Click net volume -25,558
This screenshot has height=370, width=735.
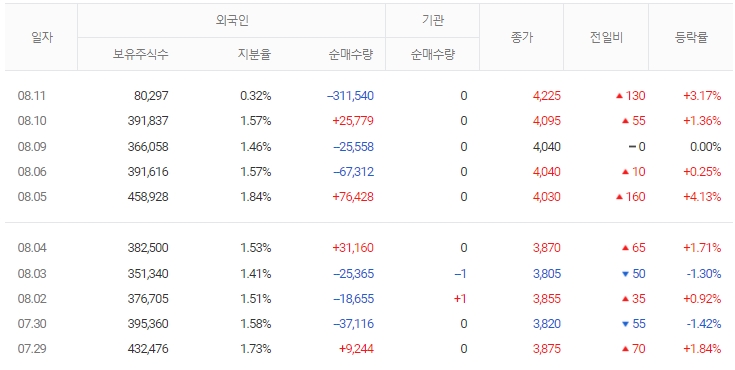pos(353,147)
